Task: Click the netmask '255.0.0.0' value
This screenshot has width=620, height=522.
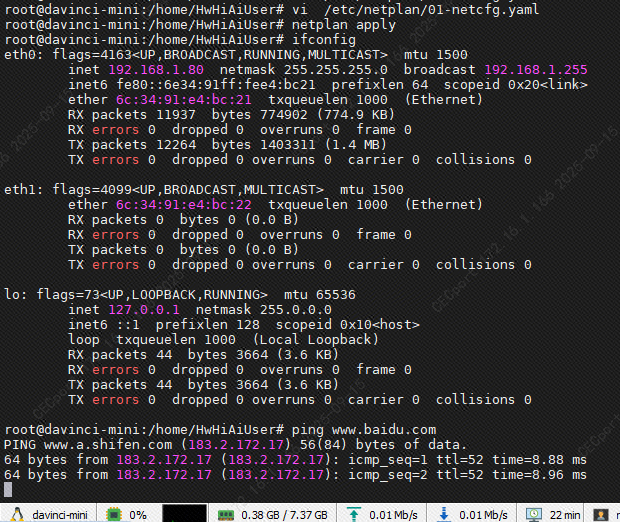Action: tap(296, 310)
